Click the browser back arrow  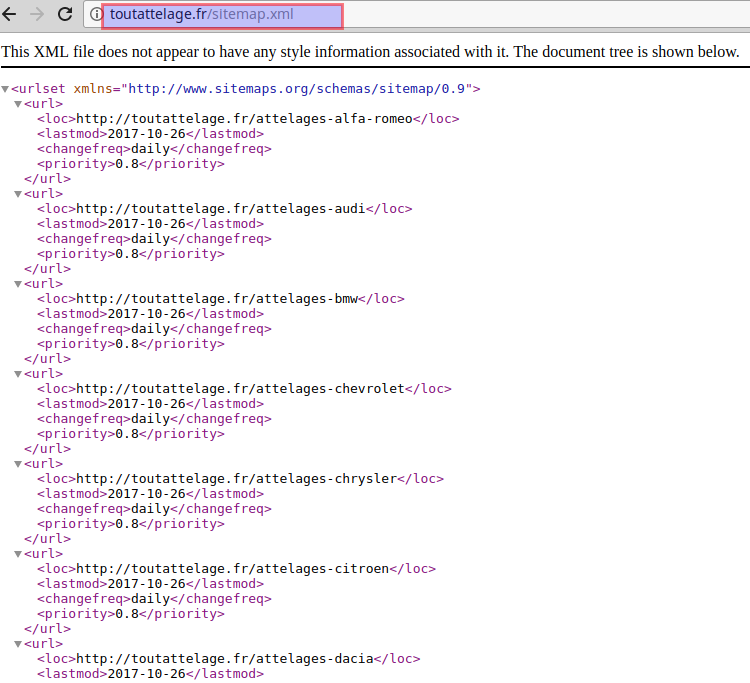pyautogui.click(x=11, y=15)
